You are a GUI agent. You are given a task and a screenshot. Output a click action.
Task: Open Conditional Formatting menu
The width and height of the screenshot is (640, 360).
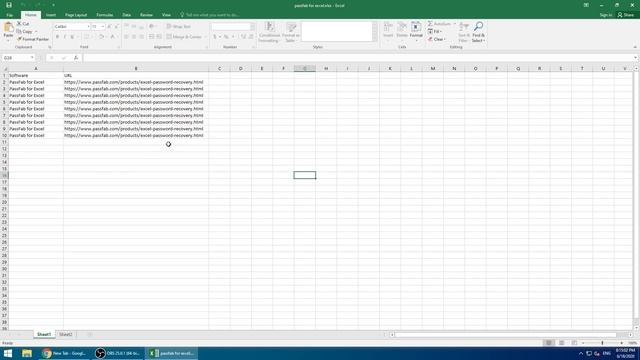(x=269, y=32)
